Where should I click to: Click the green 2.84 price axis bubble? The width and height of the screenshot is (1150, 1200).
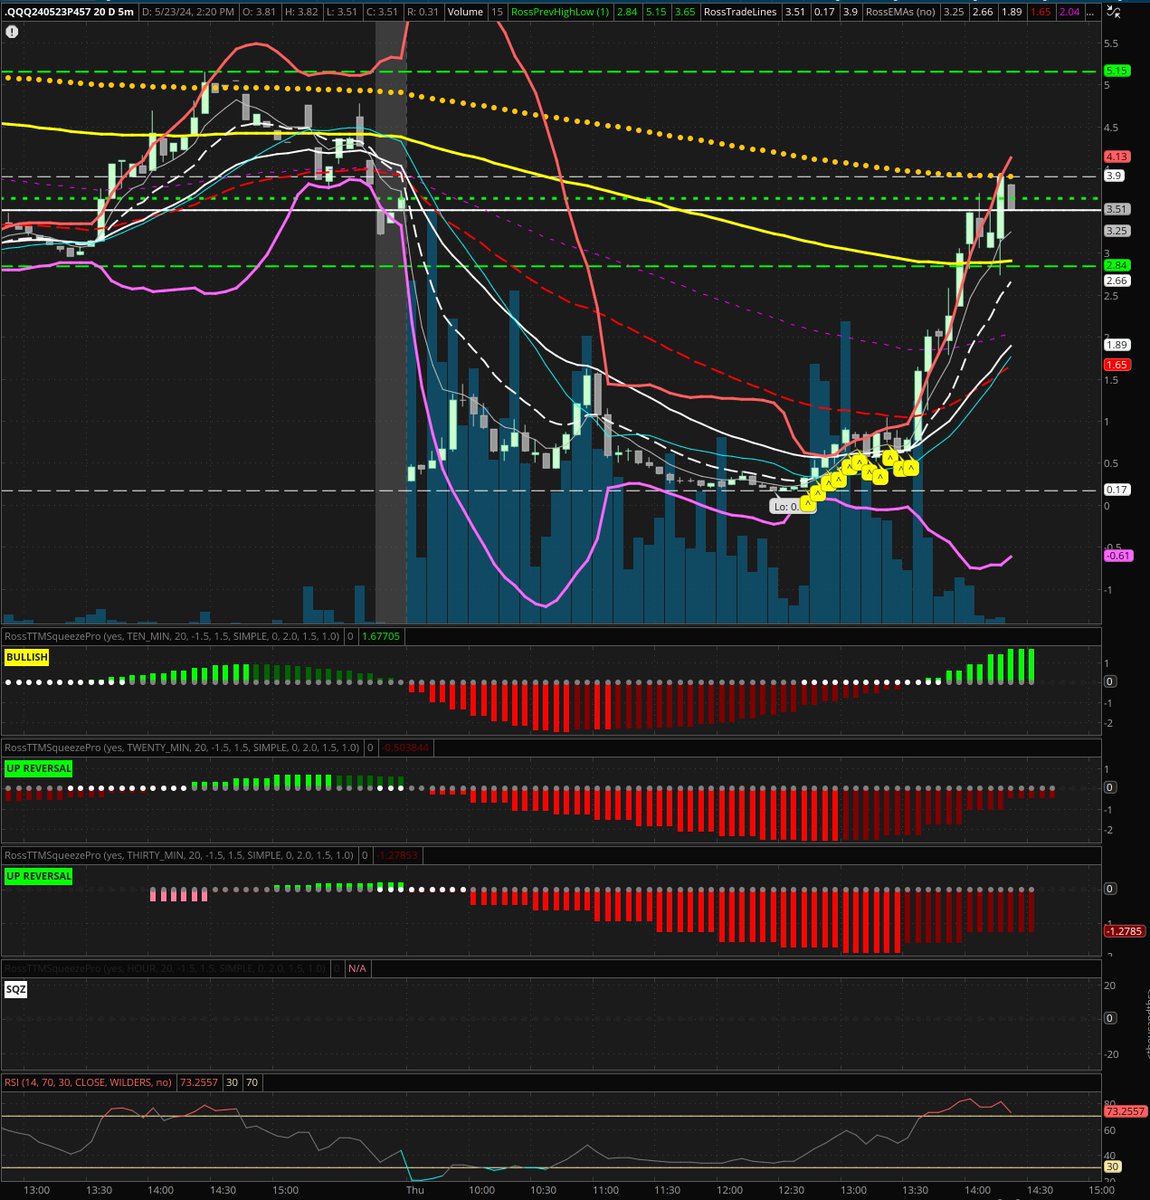[x=1116, y=265]
